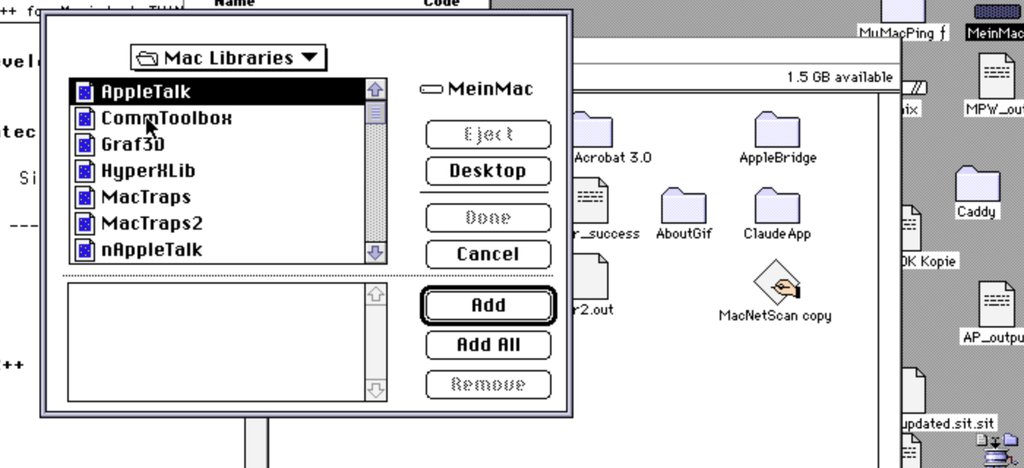
Task: Click the dimmed Remove button
Action: click(488, 384)
